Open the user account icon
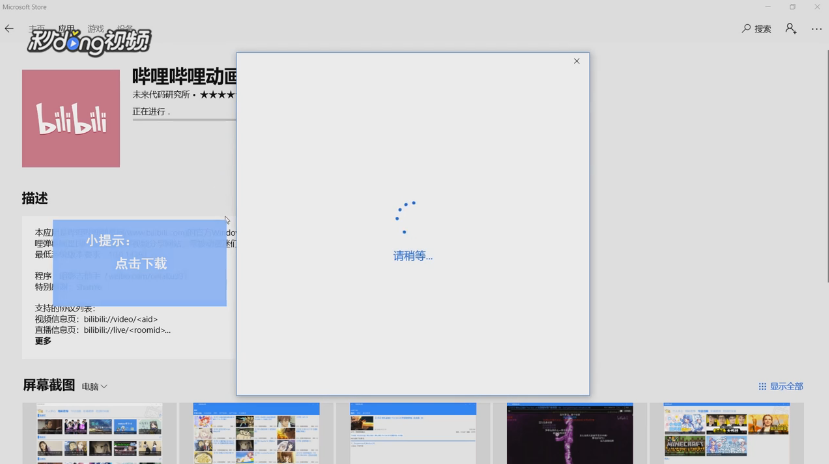Image resolution: width=829 pixels, height=464 pixels. point(791,29)
